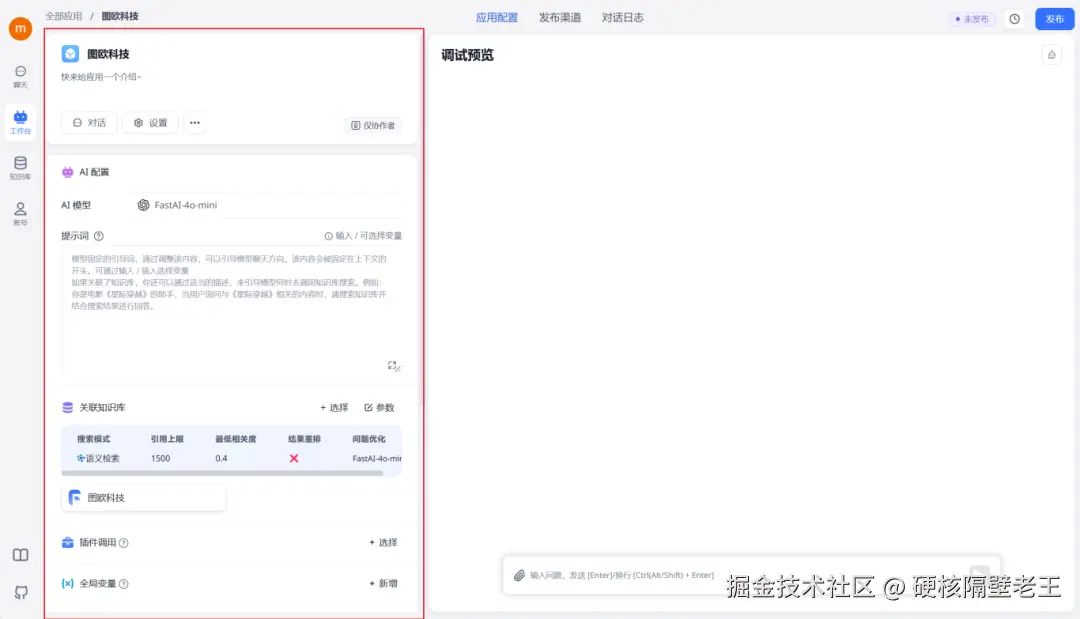Click the paperclip attachment icon in chat input
Image resolution: width=1080 pixels, height=619 pixels.
[x=519, y=575]
